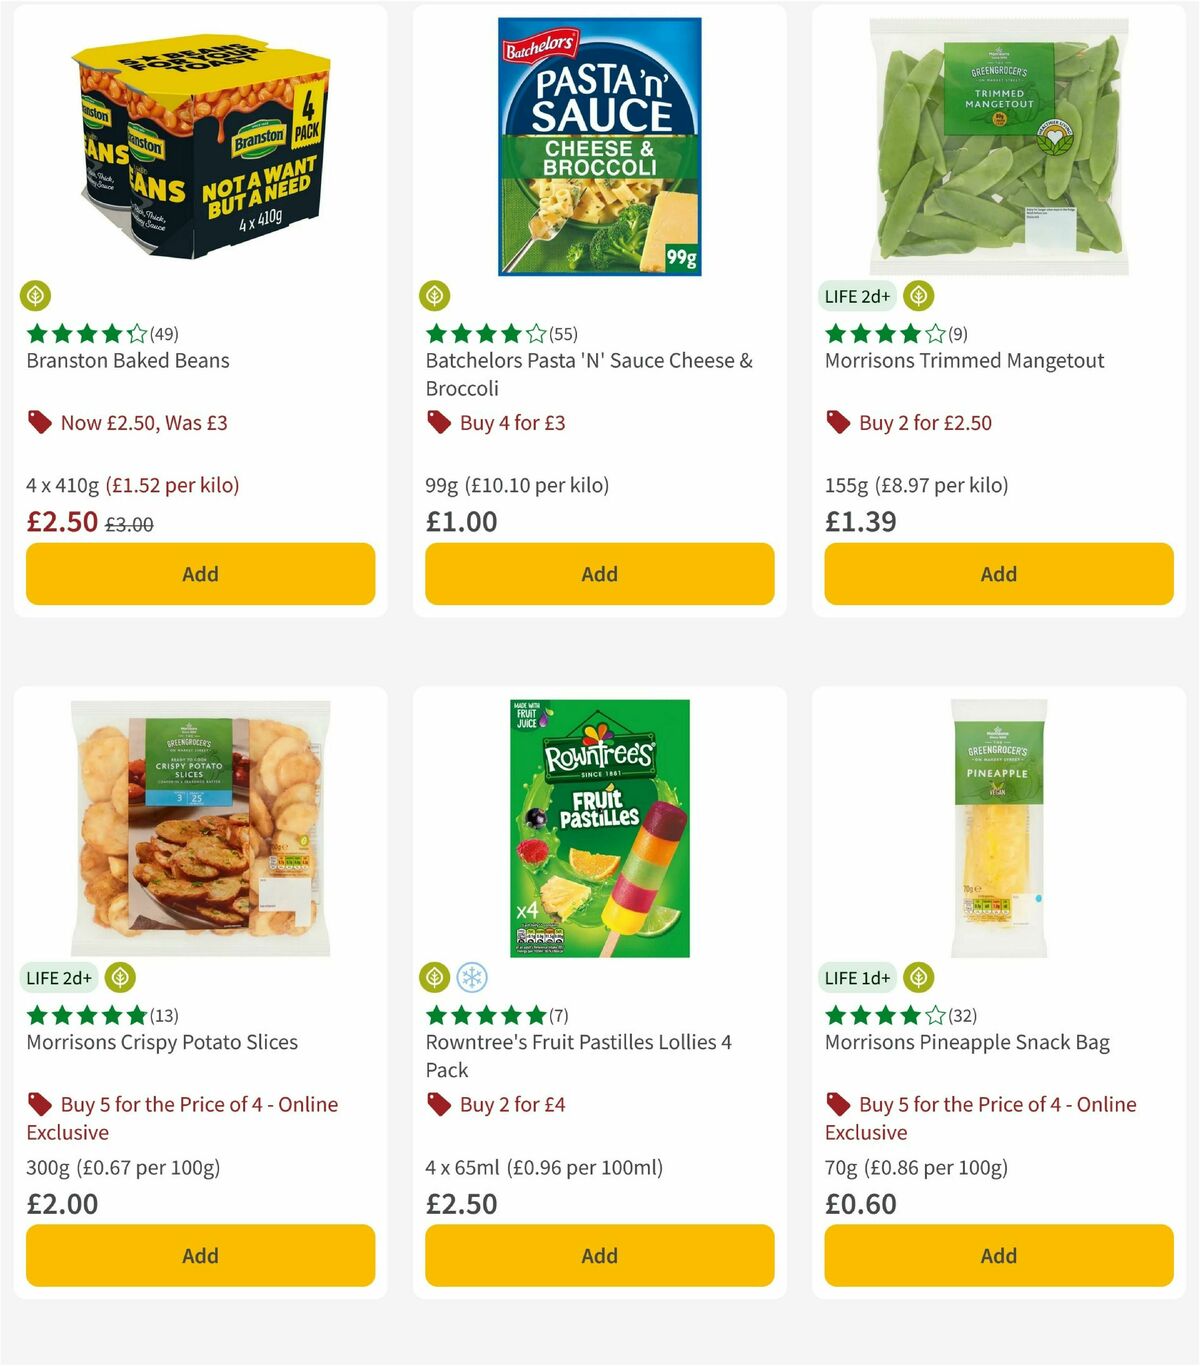Click the red offer tag icon beside 'Buy 4 for £3'

[x=437, y=422]
